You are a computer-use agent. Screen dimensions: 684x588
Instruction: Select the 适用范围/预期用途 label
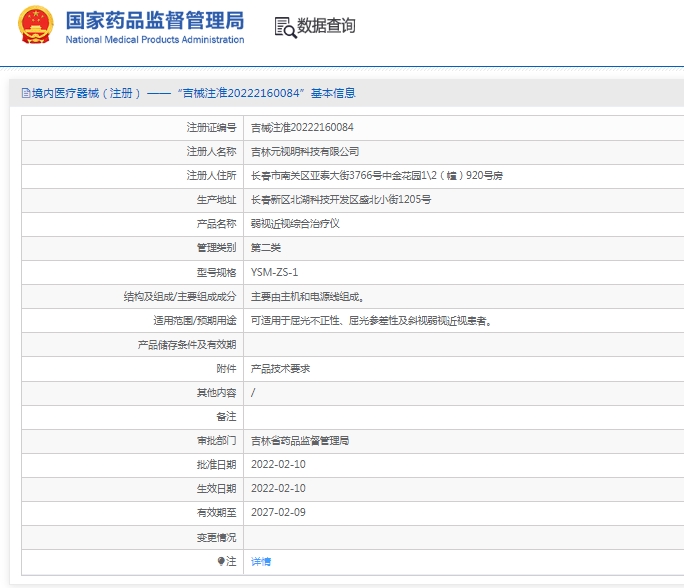[x=195, y=321]
